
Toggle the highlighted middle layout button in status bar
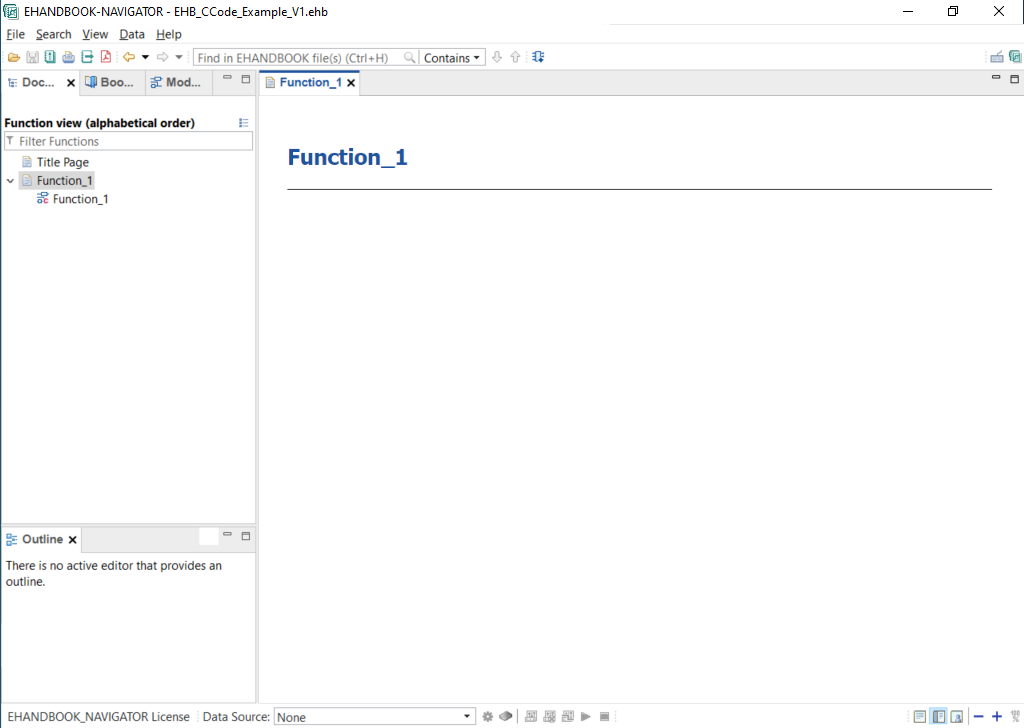click(938, 716)
